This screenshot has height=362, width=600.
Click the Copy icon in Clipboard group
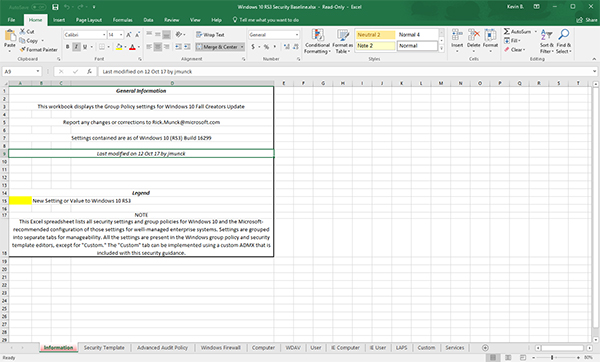coord(22,41)
